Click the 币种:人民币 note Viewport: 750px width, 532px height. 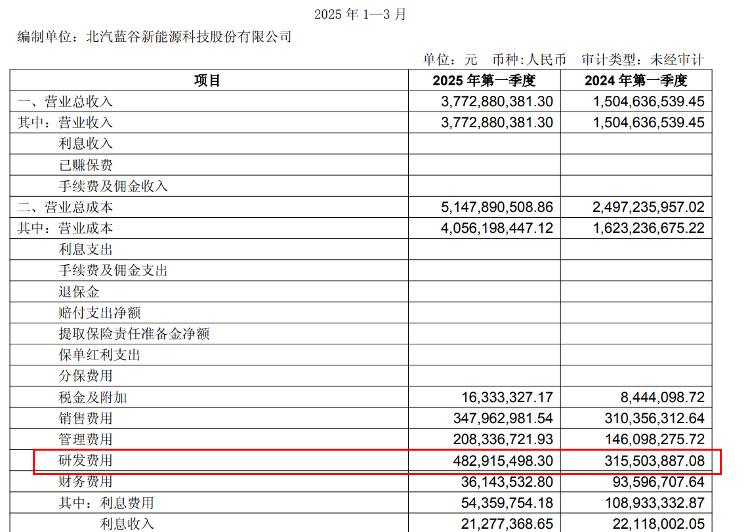(x=529, y=60)
